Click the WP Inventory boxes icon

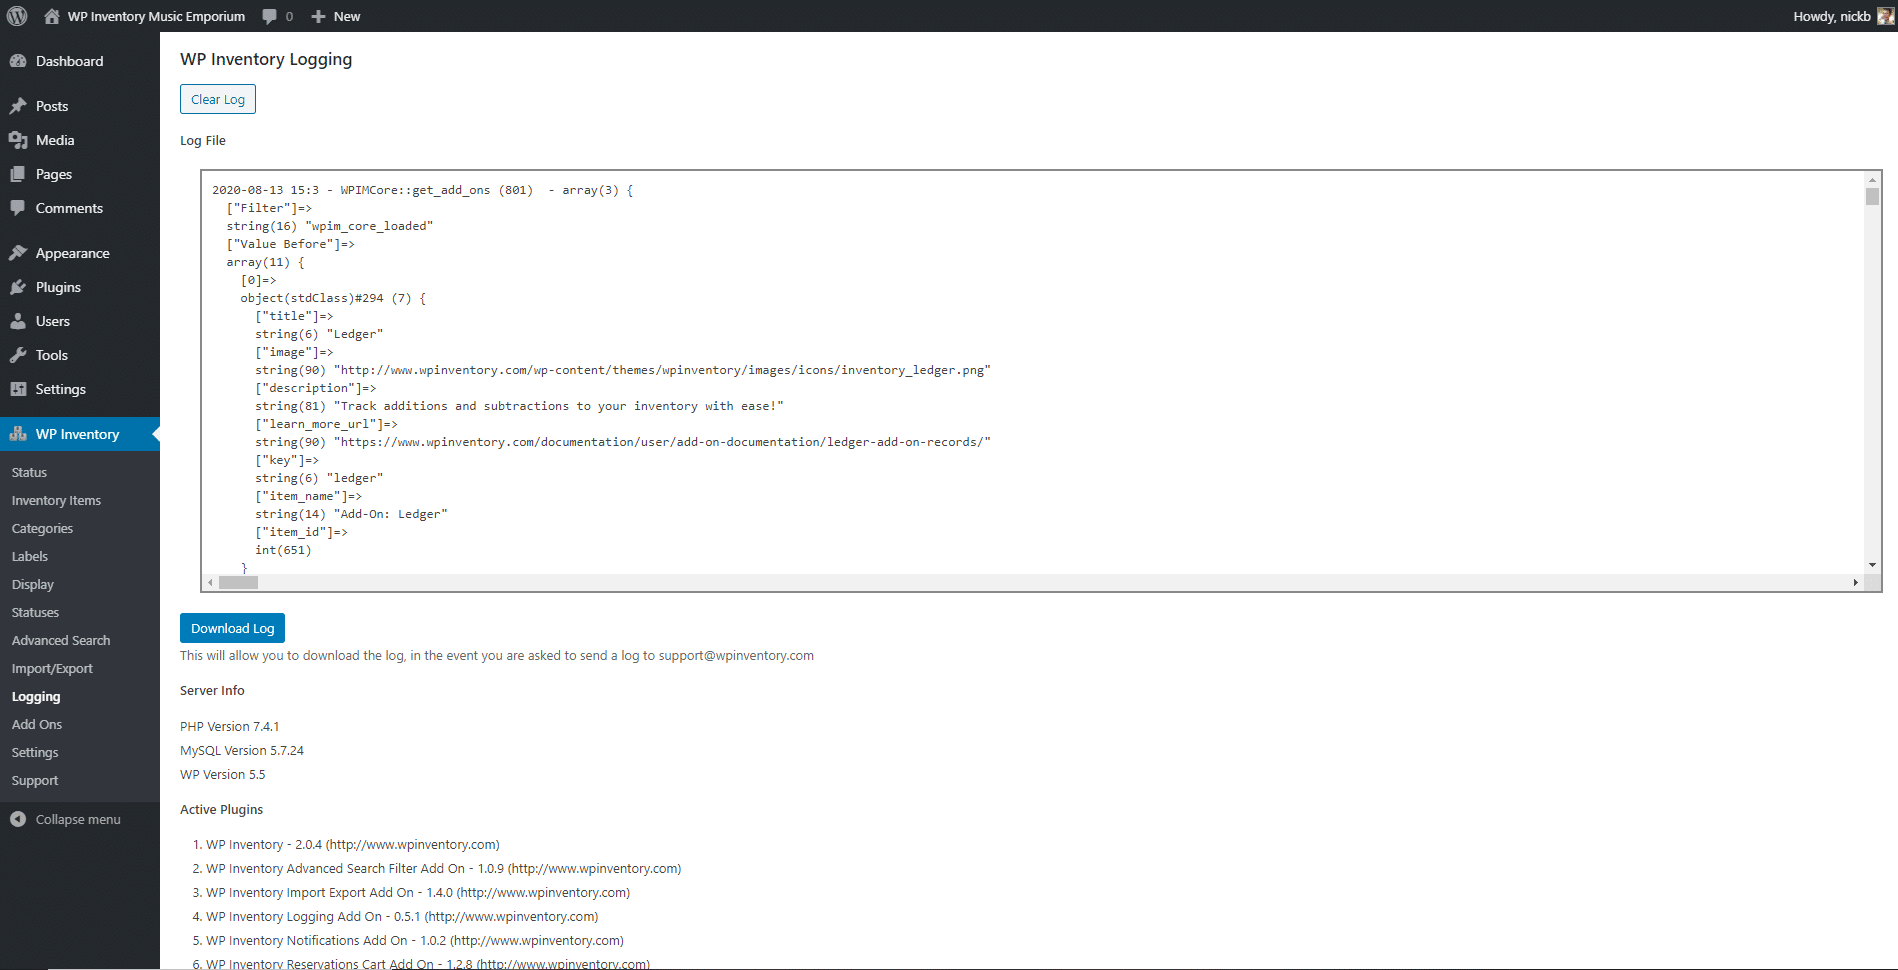18,434
